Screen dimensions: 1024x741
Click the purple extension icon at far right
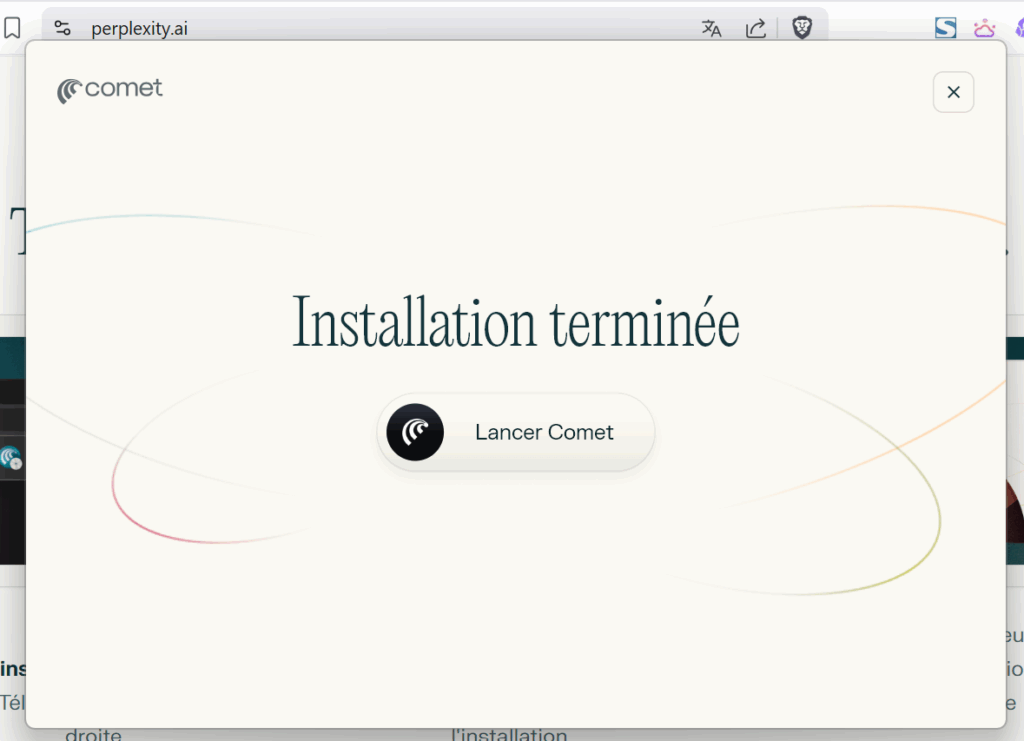pos(1018,28)
